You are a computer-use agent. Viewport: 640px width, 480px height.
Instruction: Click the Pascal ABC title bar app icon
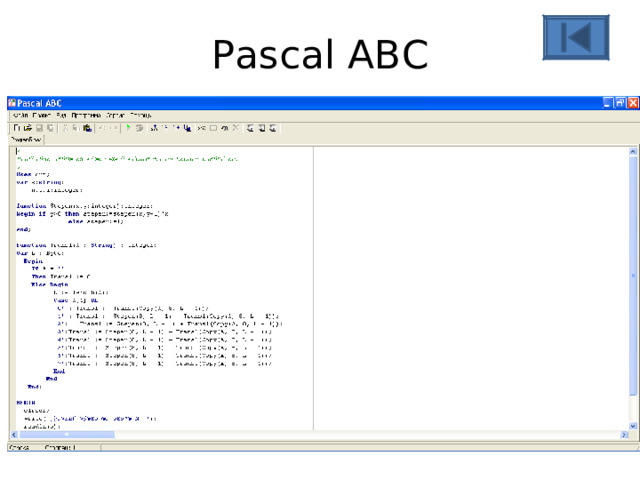(x=12, y=102)
